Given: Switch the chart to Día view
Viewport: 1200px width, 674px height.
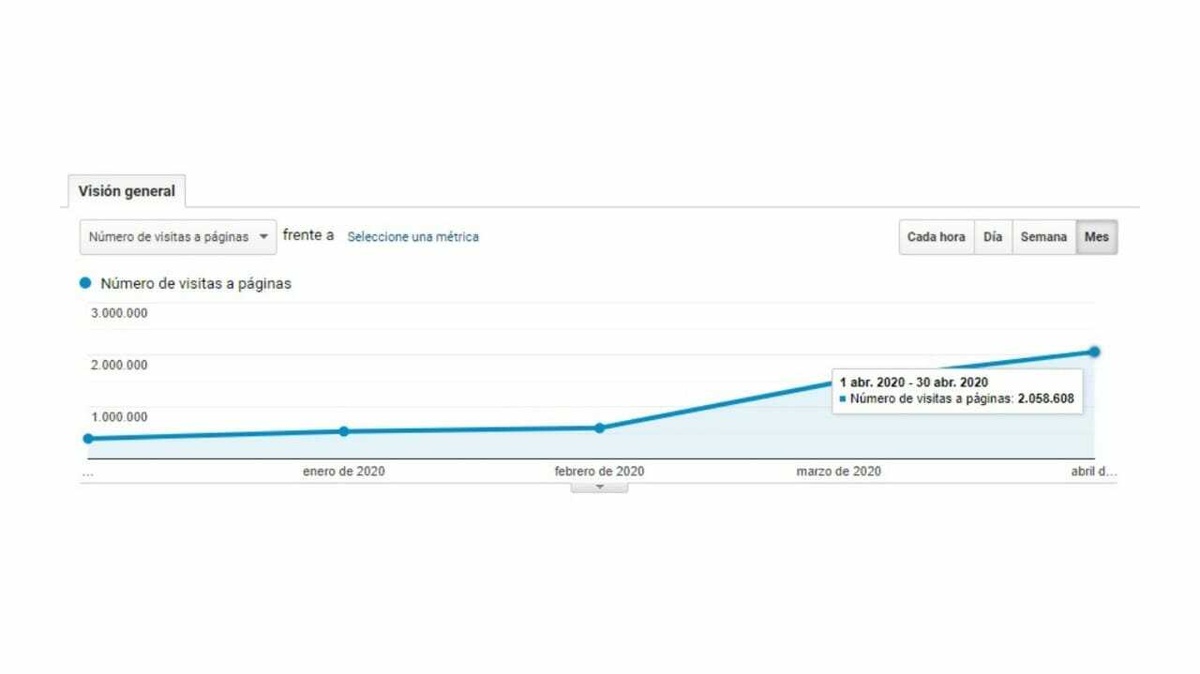Looking at the screenshot, I should pos(993,237).
